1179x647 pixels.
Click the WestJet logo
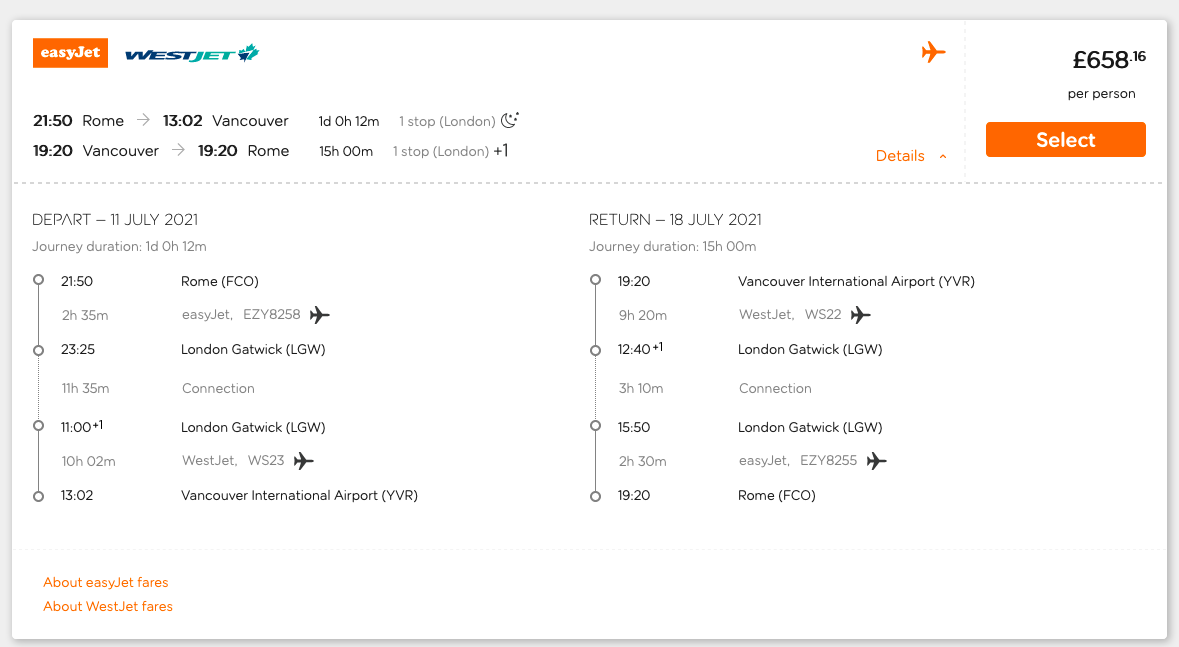click(x=192, y=53)
